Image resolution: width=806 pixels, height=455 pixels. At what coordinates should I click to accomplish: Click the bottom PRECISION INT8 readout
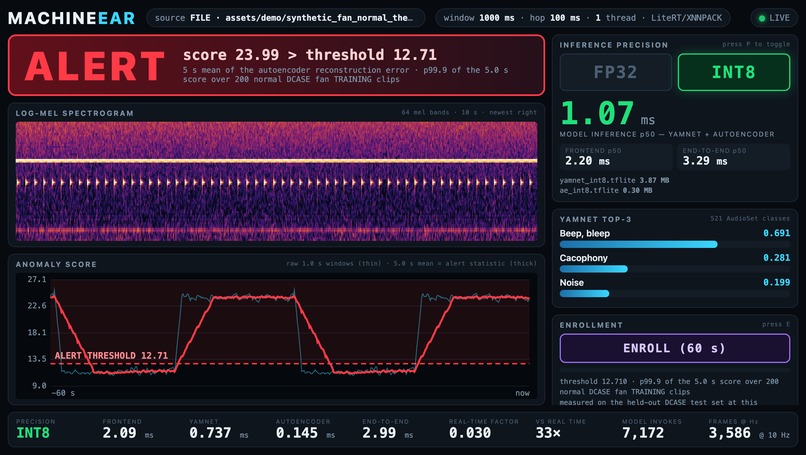pos(35,429)
